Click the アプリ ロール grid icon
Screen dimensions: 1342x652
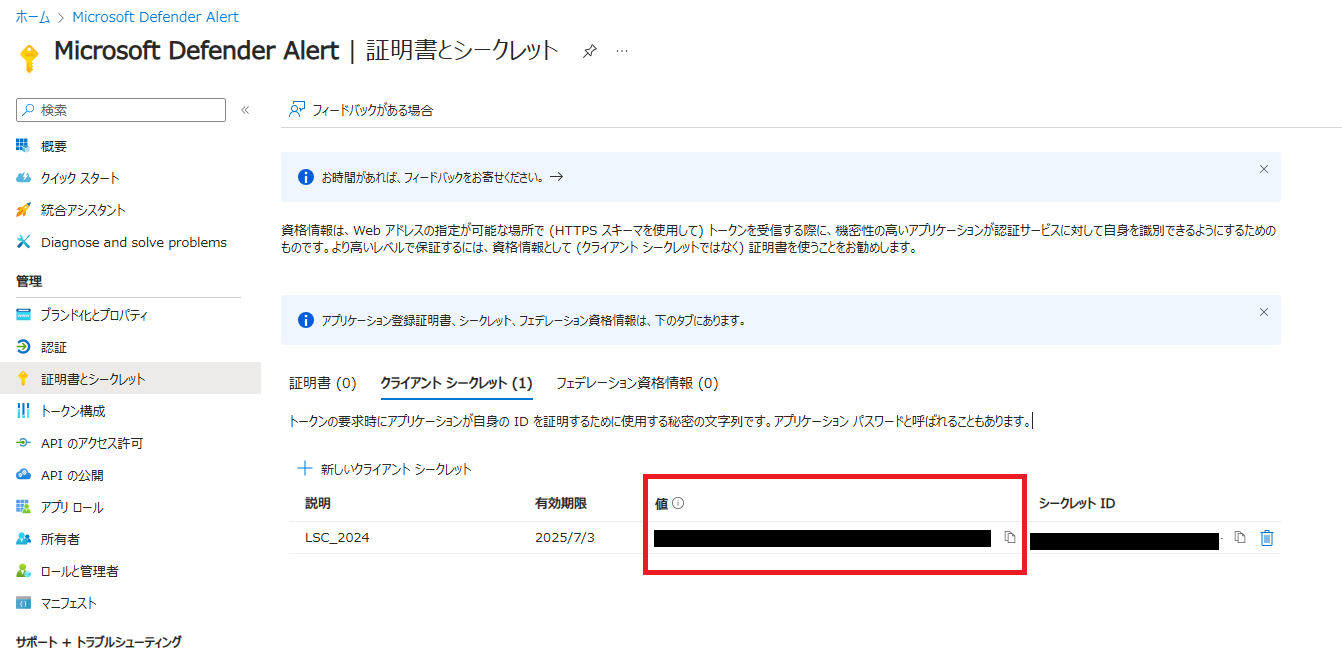pos(23,507)
